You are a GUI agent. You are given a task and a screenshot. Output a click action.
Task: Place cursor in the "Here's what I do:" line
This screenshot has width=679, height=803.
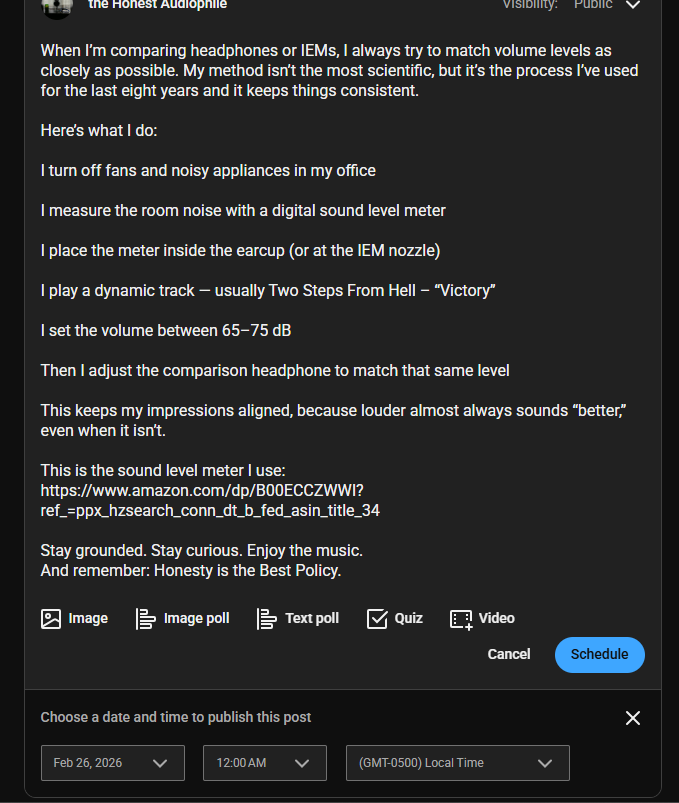[99, 130]
